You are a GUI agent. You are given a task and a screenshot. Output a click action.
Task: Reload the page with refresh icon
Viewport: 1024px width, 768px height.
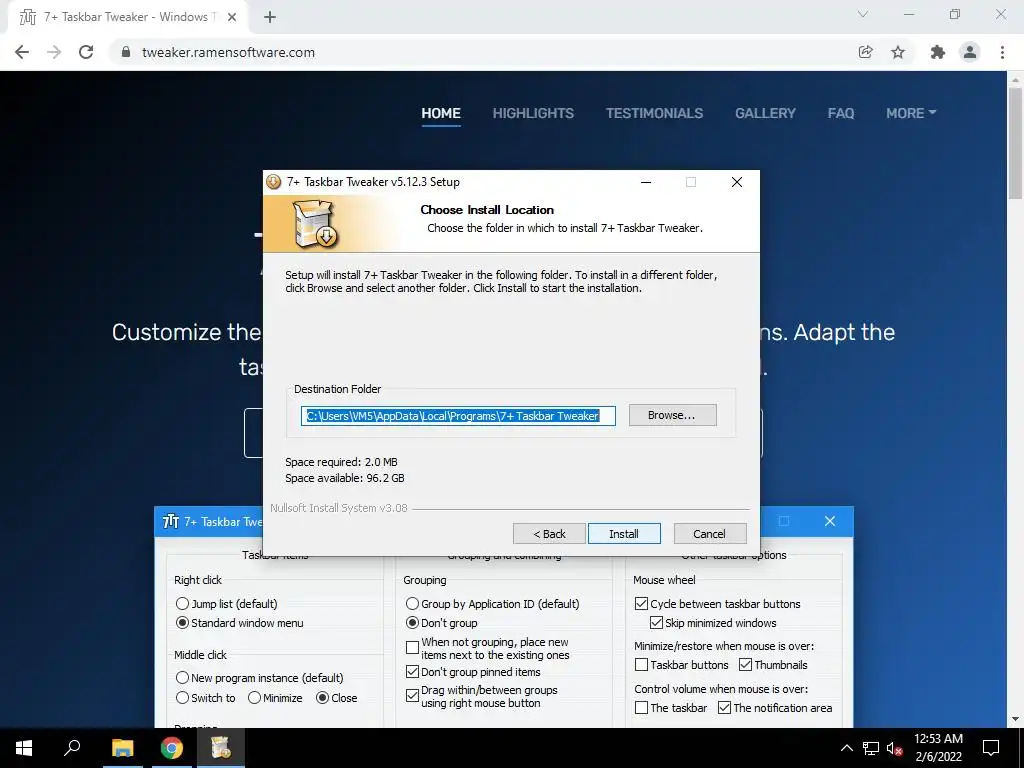click(86, 52)
